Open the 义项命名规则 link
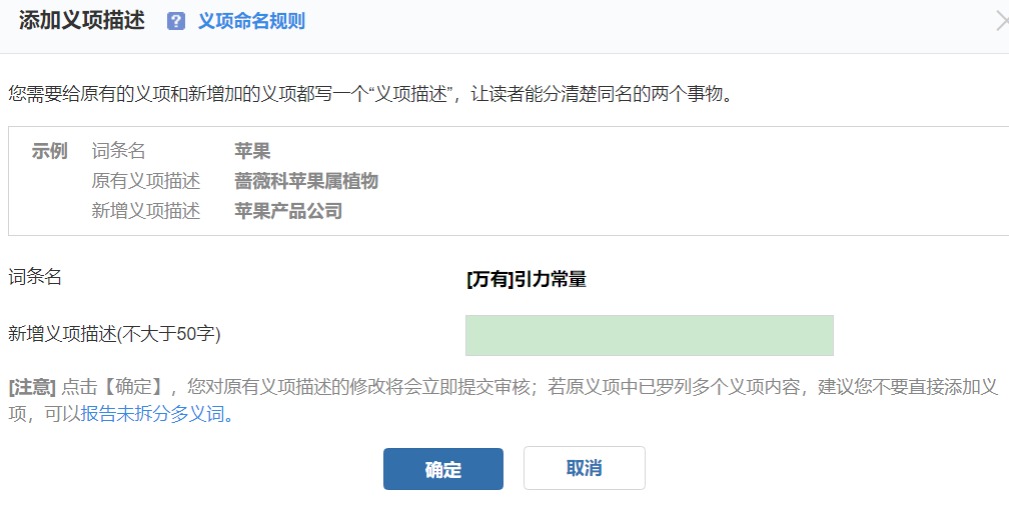This screenshot has width=1009, height=510. (251, 21)
